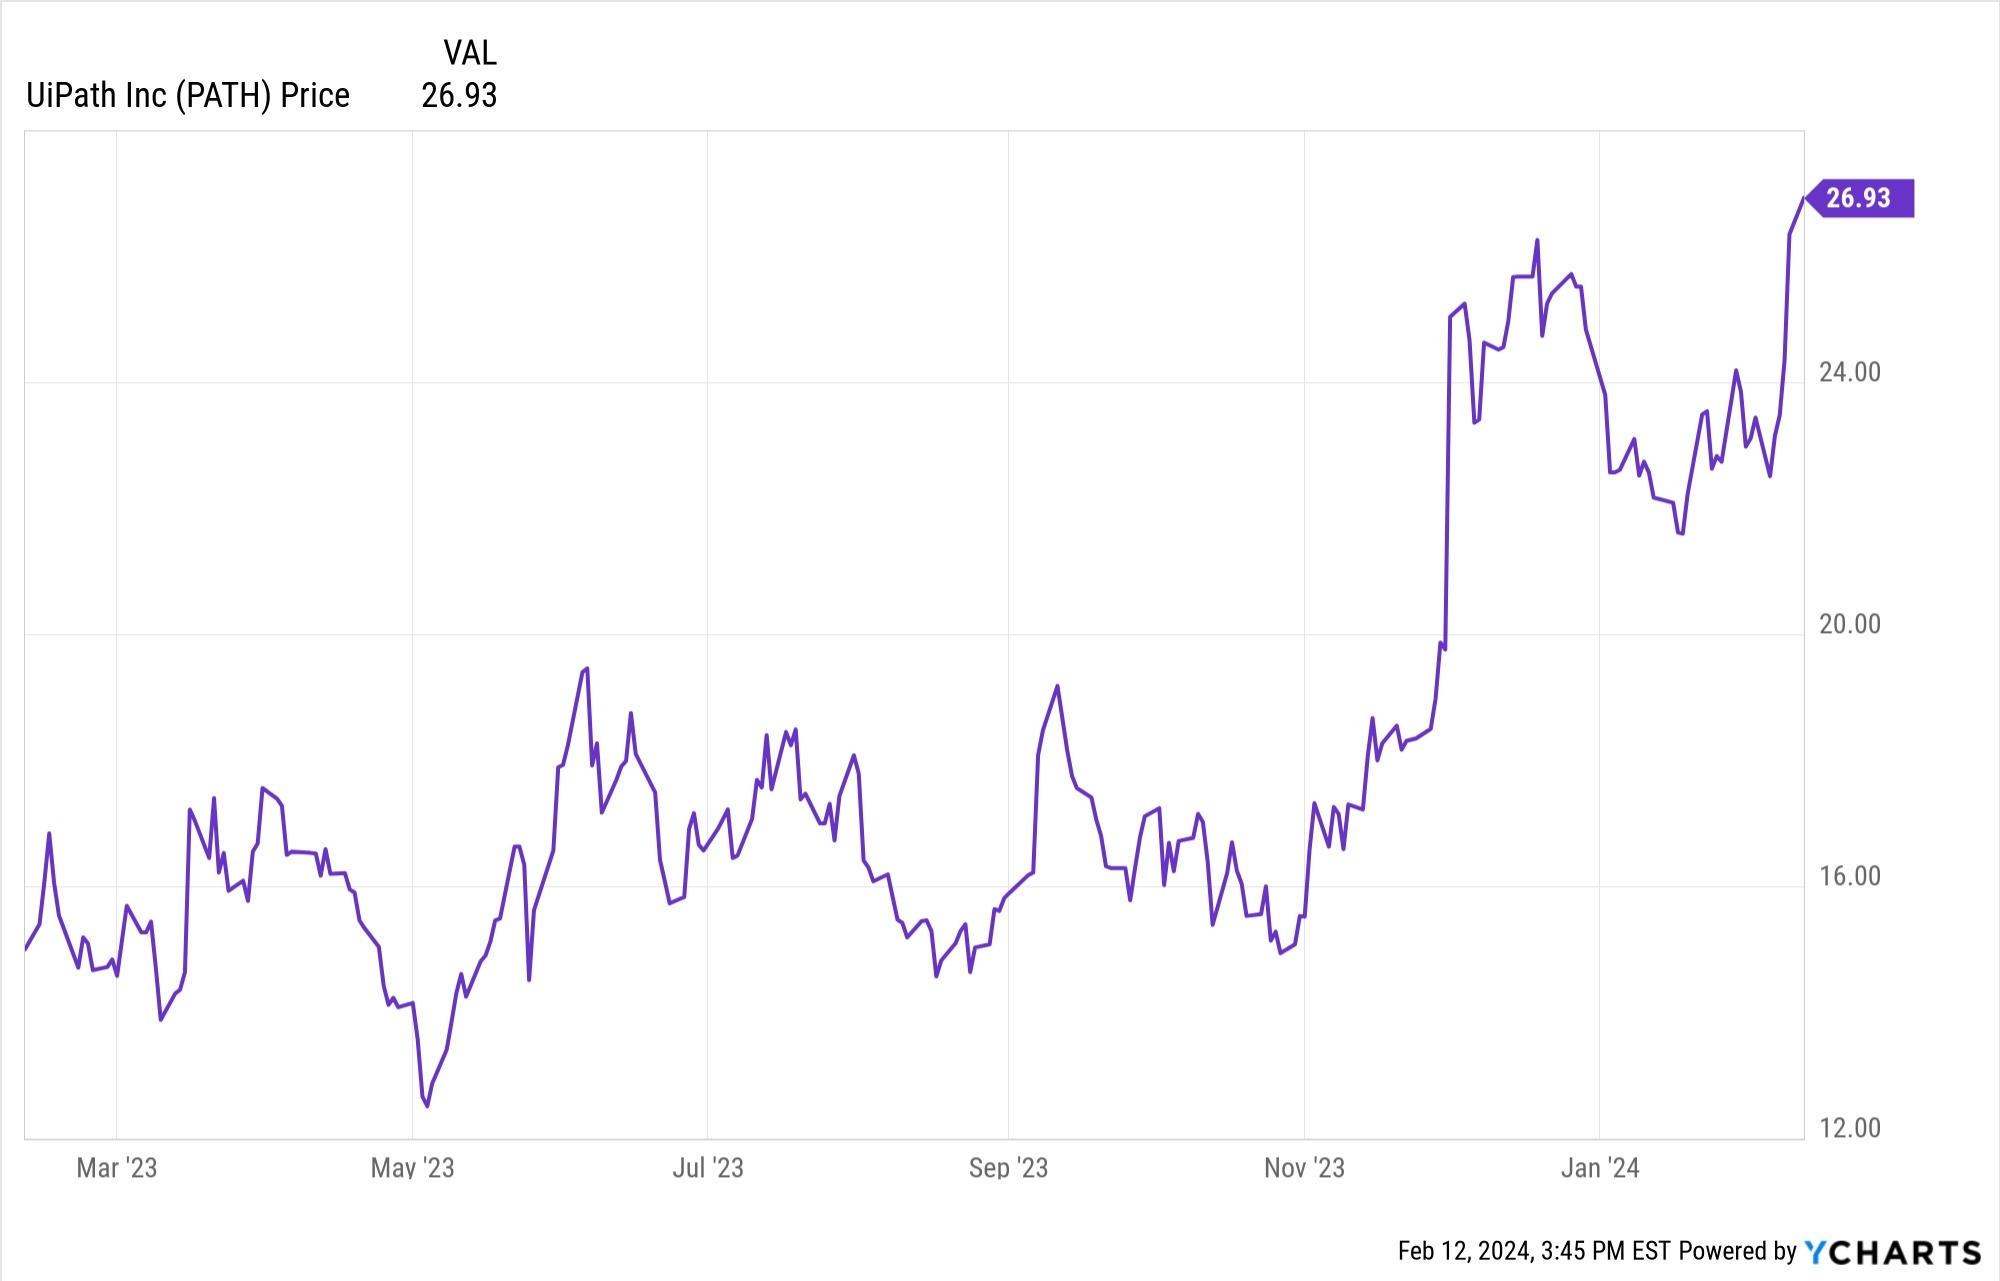Select the UiPath Inc (PATH) Price legend label
Viewport: 2000px width, 1281px height.
point(188,95)
